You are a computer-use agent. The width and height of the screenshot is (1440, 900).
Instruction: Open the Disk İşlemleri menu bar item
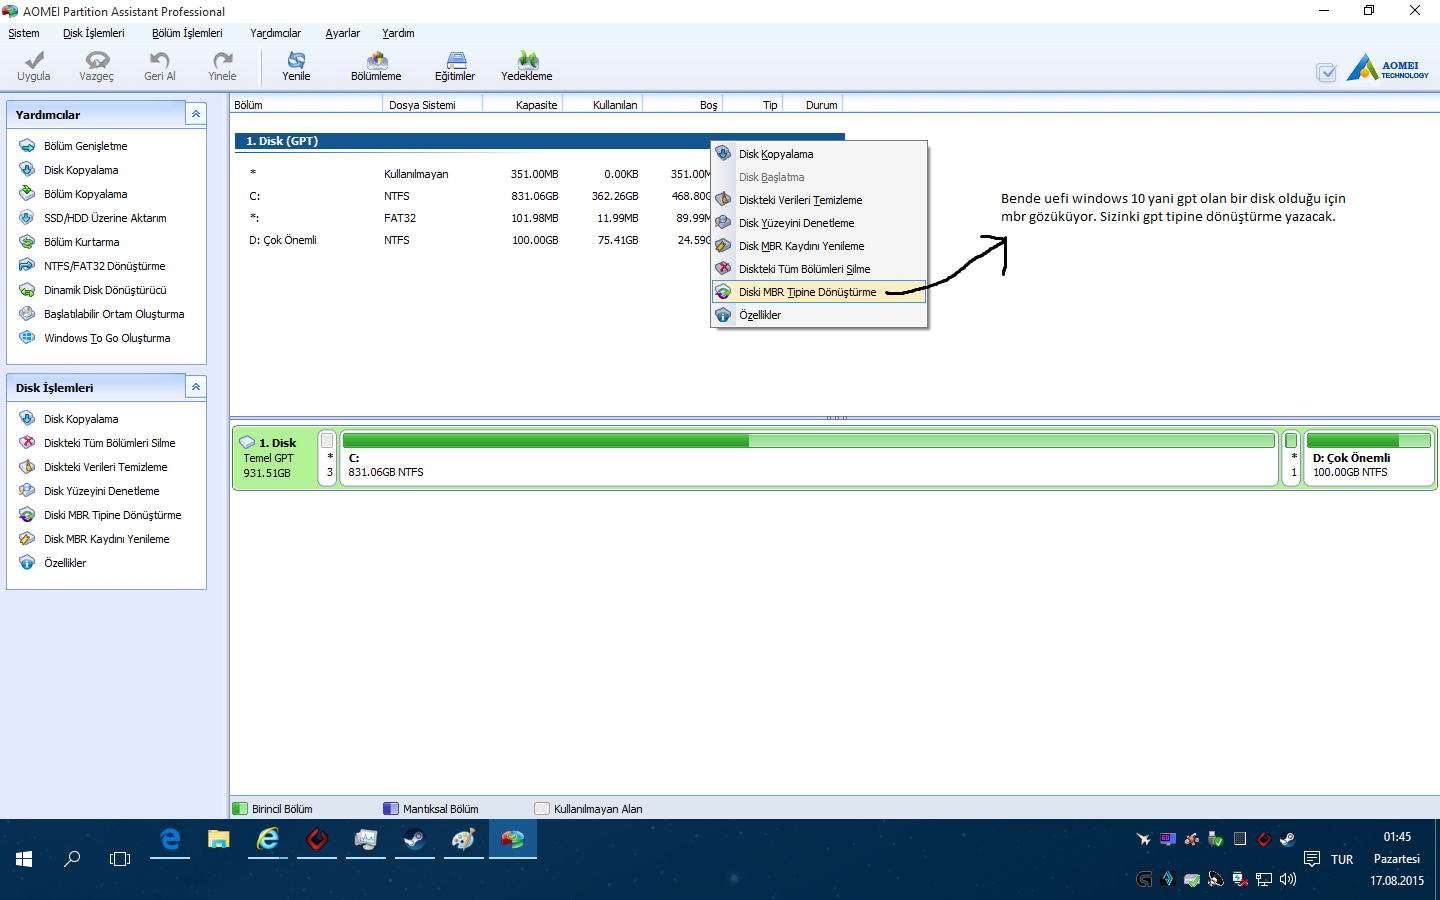point(94,33)
